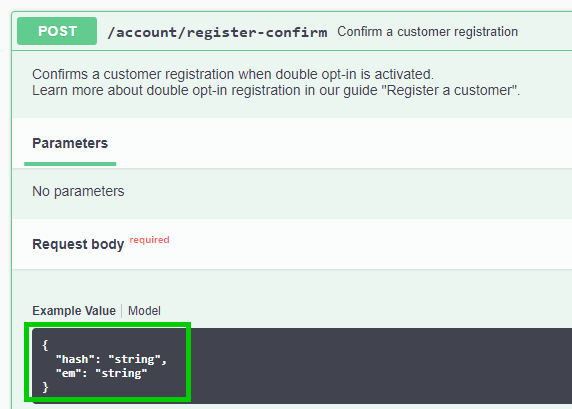Click the "string" value after em
This screenshot has height=409, width=572.
121,373
